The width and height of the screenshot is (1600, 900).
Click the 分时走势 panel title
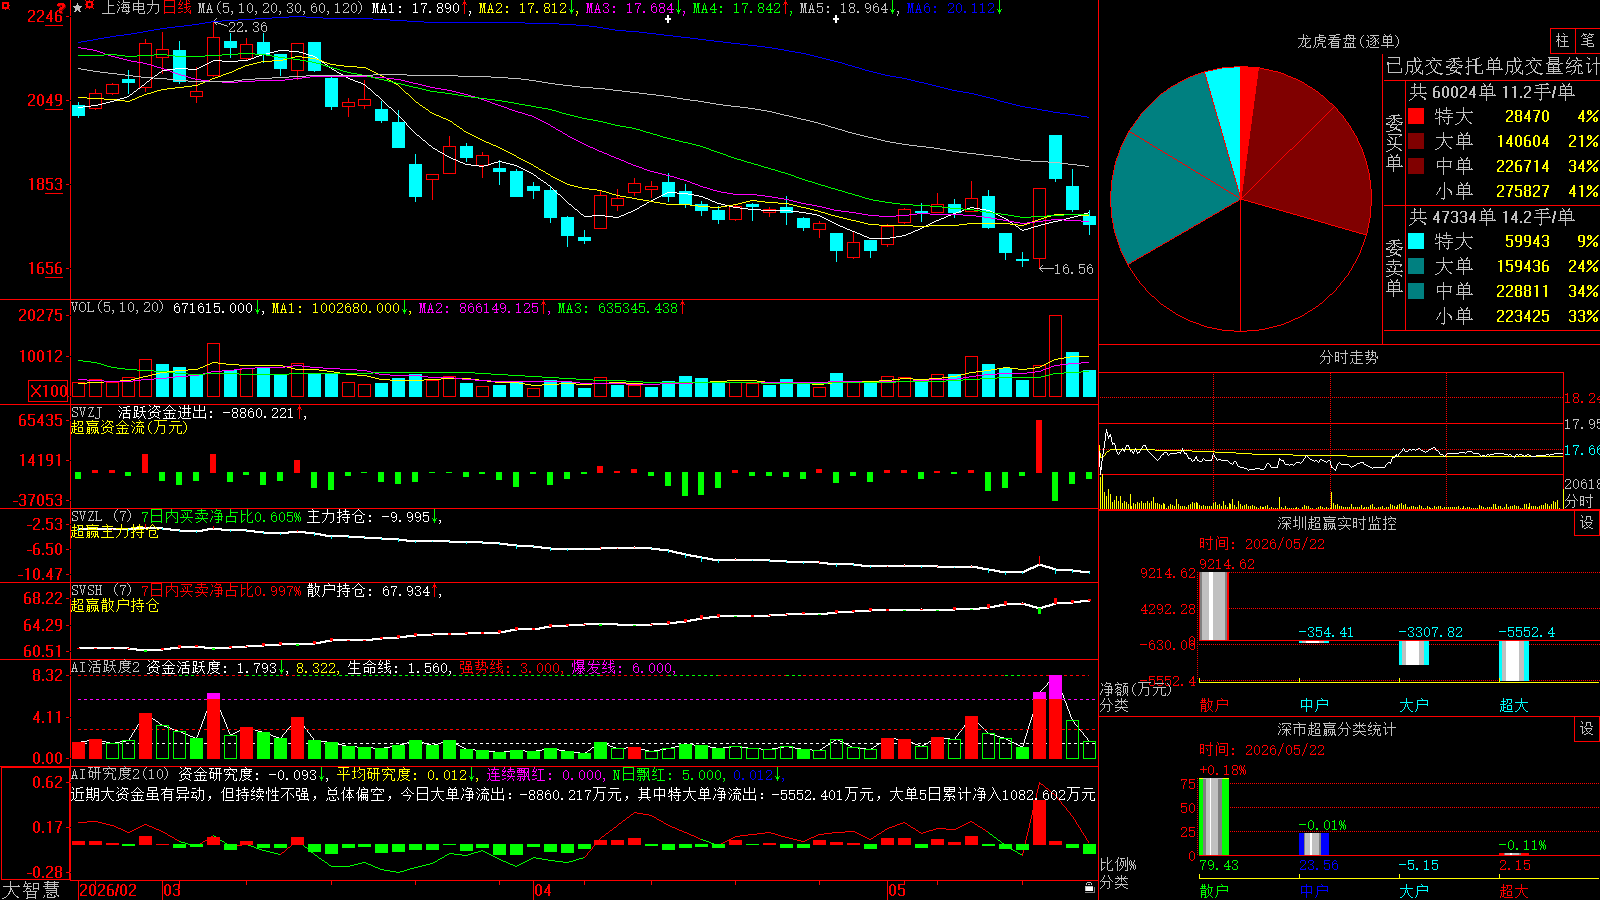pyautogui.click(x=1349, y=357)
